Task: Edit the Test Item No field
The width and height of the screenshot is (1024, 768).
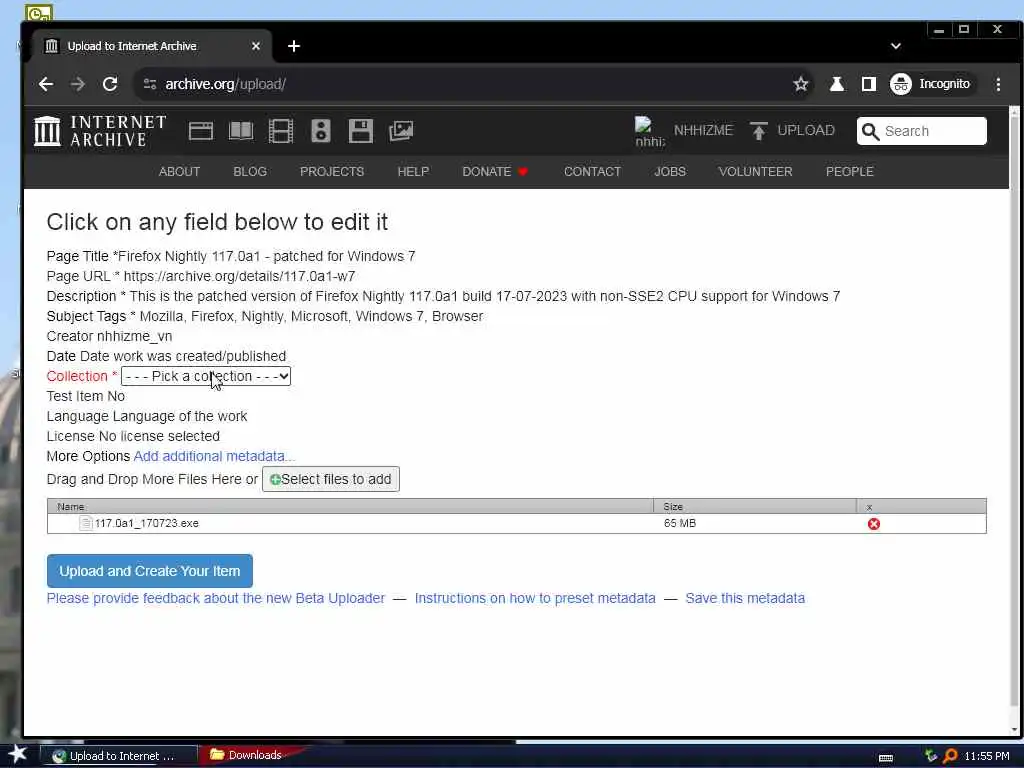Action: (x=116, y=396)
